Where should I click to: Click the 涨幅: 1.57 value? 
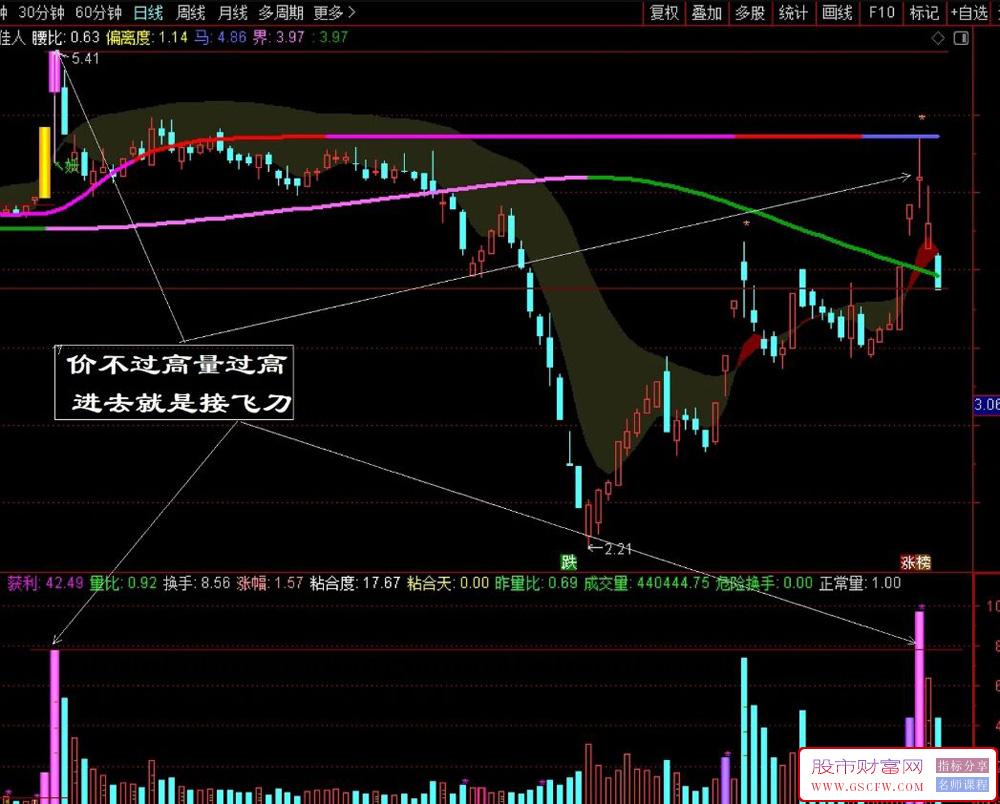tap(270, 583)
